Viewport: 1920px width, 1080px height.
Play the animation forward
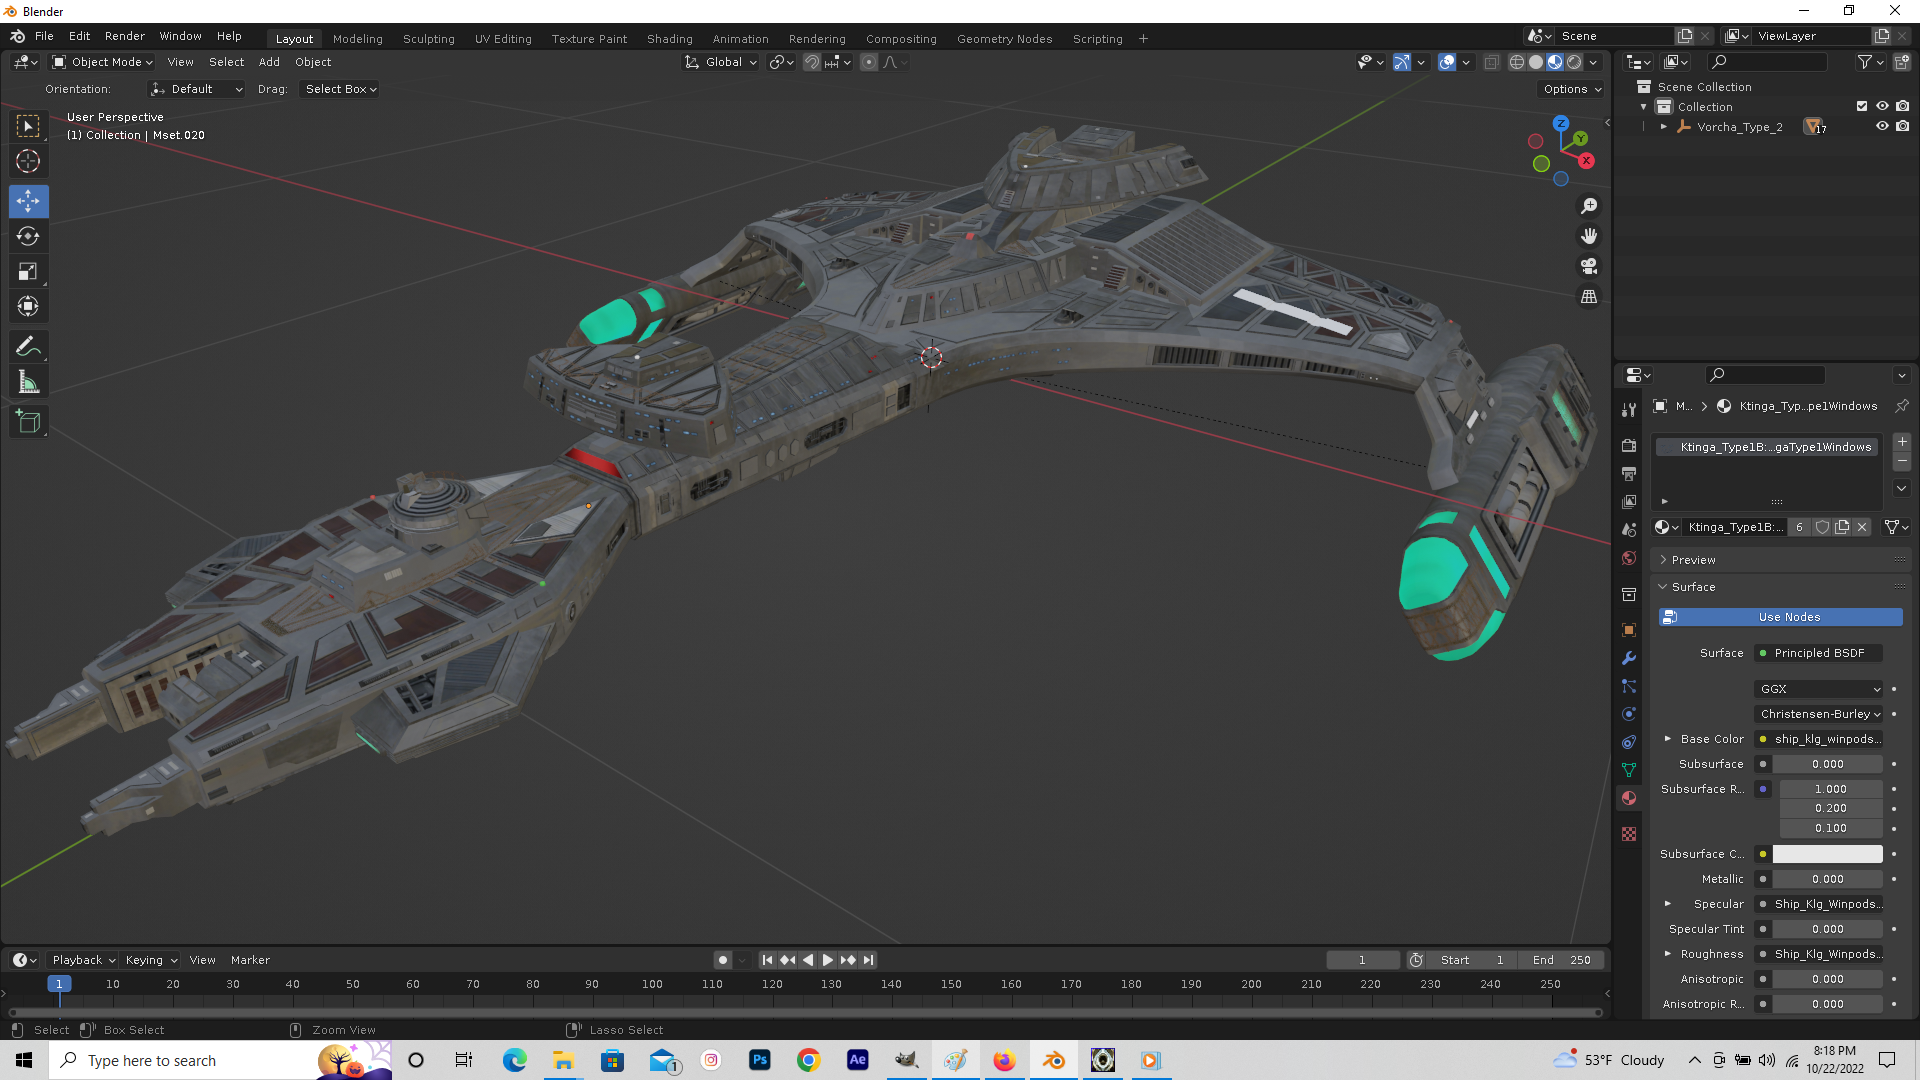828,960
